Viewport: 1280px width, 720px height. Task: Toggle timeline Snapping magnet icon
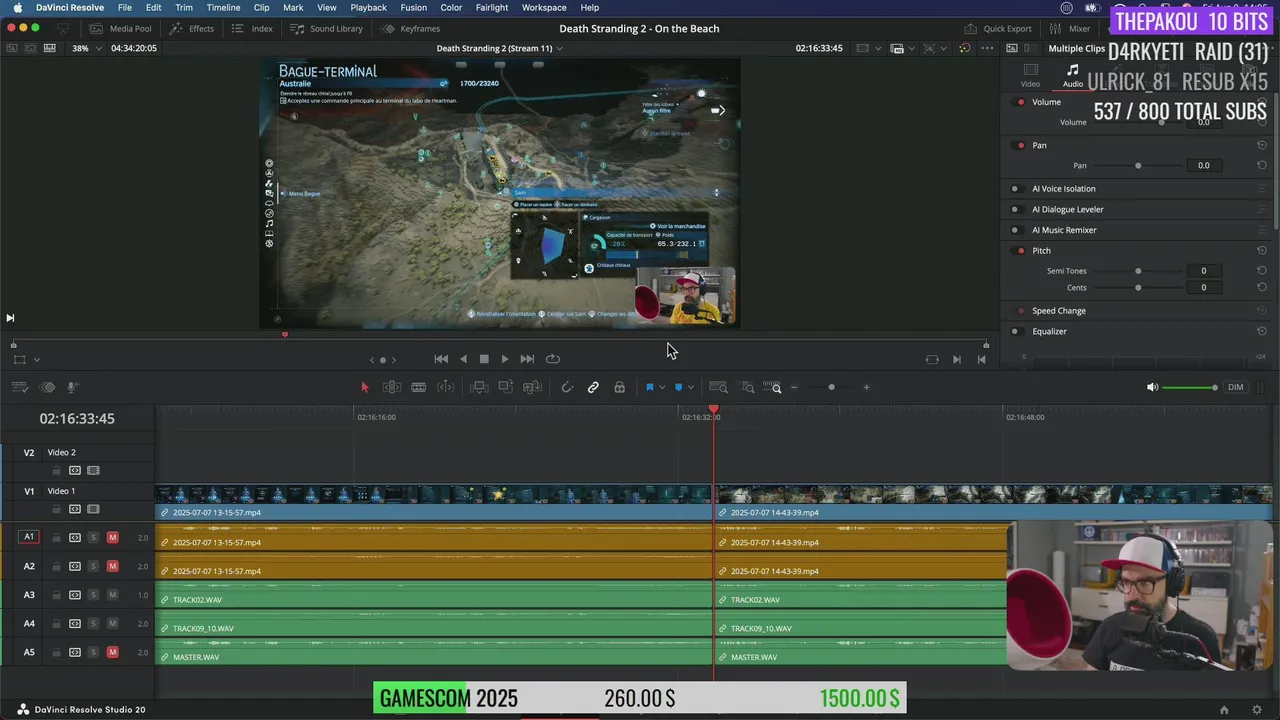567,387
